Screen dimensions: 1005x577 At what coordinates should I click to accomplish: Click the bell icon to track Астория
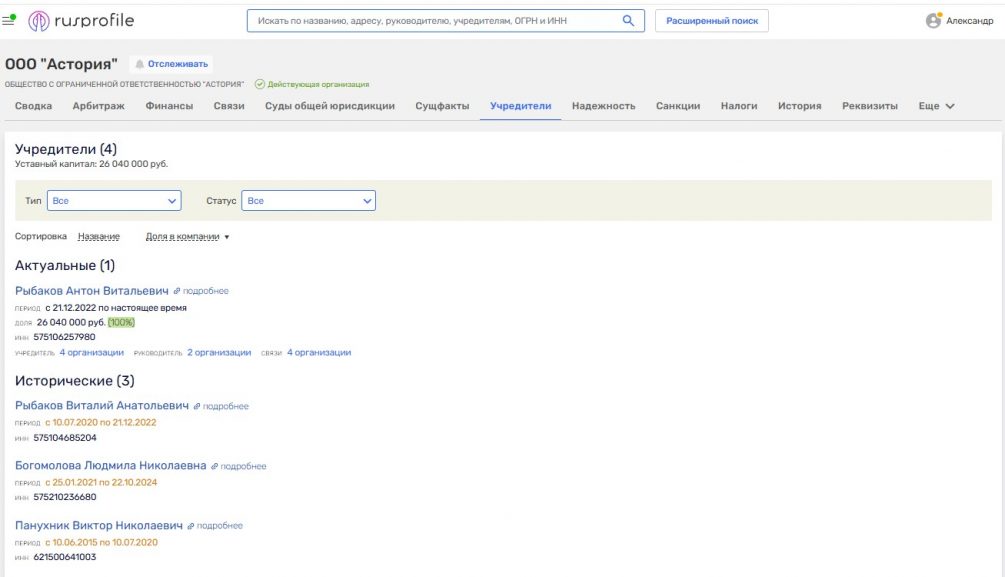(140, 64)
